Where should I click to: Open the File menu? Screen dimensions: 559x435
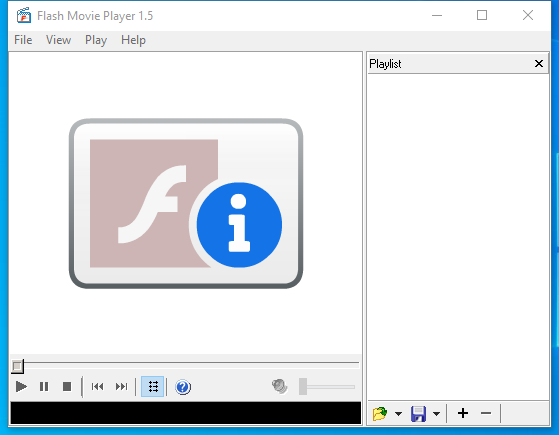tap(23, 40)
